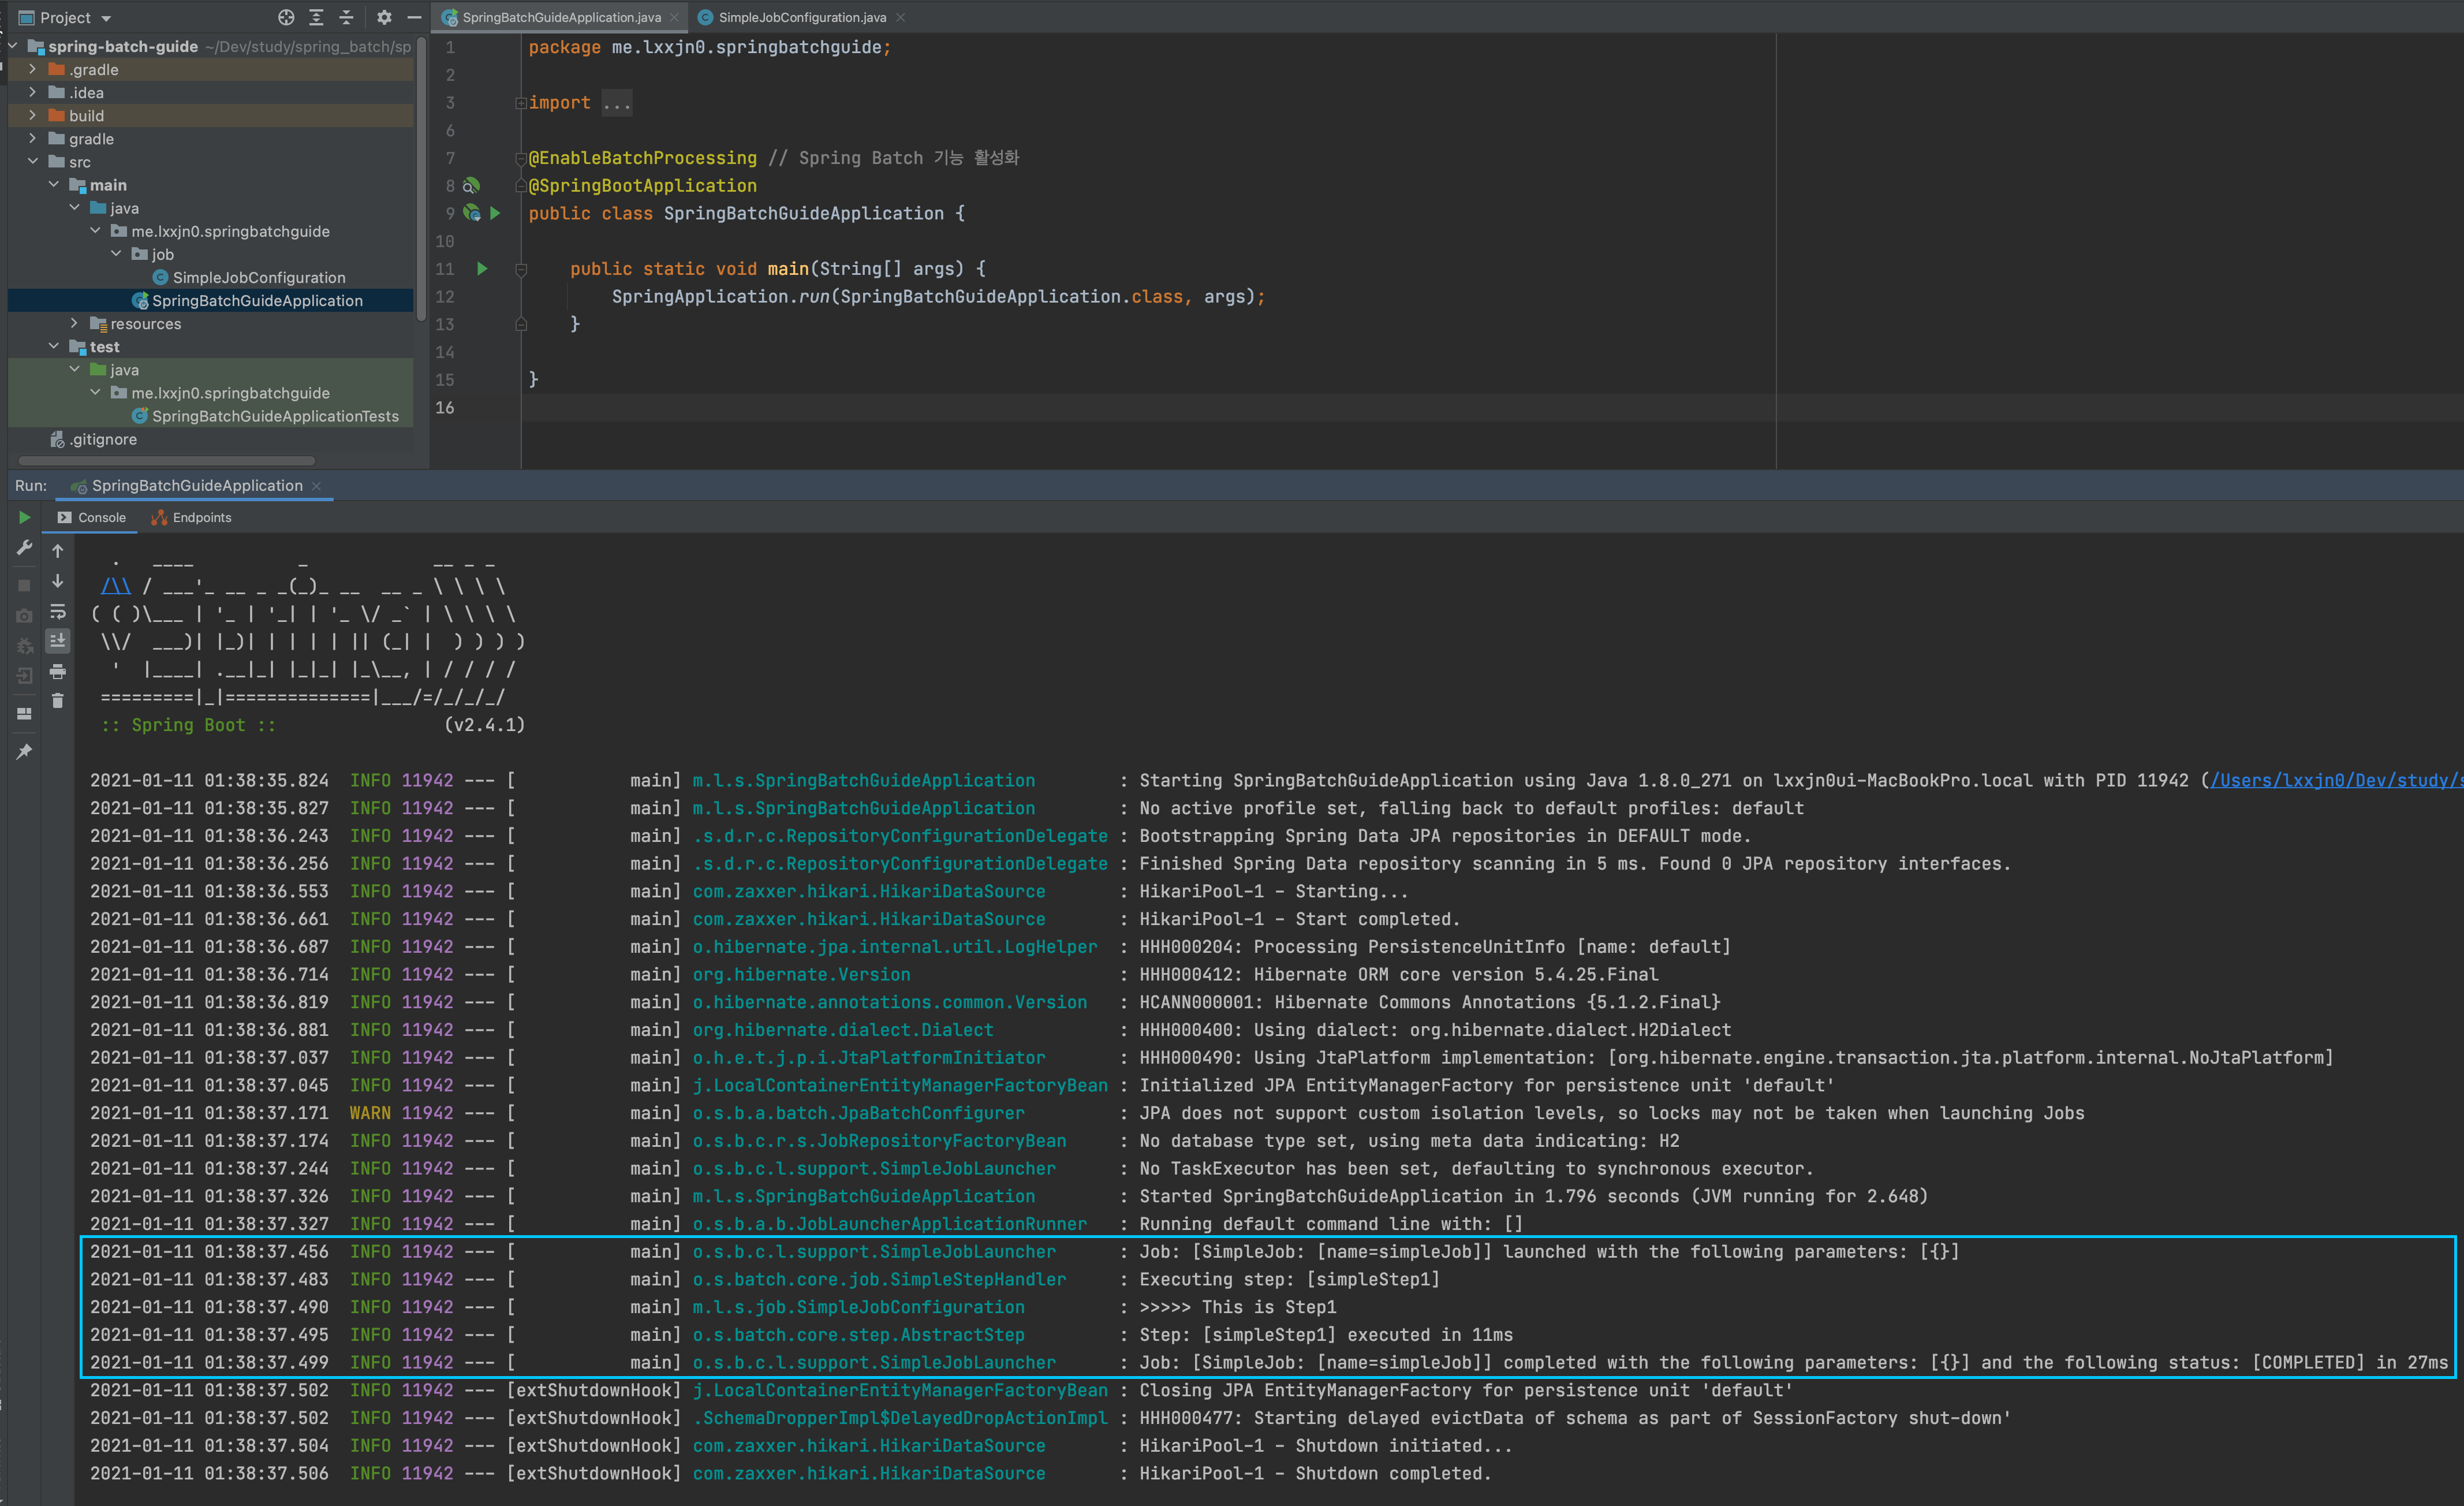This screenshot has width=2464, height=1506.
Task: Click the run gutter icon beside main method
Action: pyautogui.click(x=482, y=268)
